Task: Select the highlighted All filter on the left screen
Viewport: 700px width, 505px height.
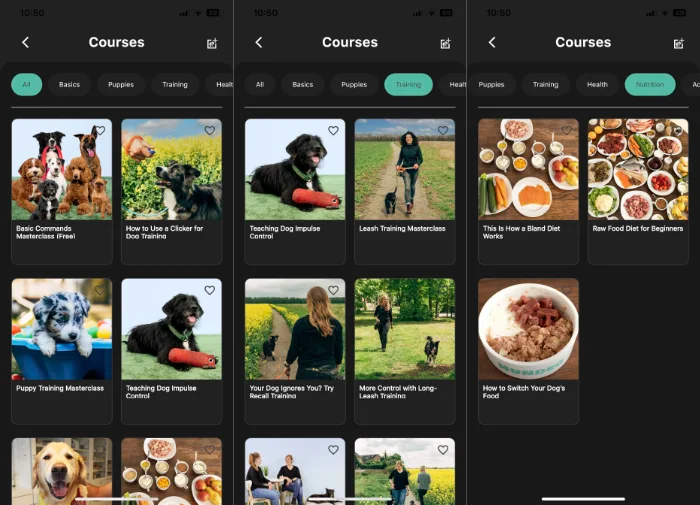Action: click(26, 84)
